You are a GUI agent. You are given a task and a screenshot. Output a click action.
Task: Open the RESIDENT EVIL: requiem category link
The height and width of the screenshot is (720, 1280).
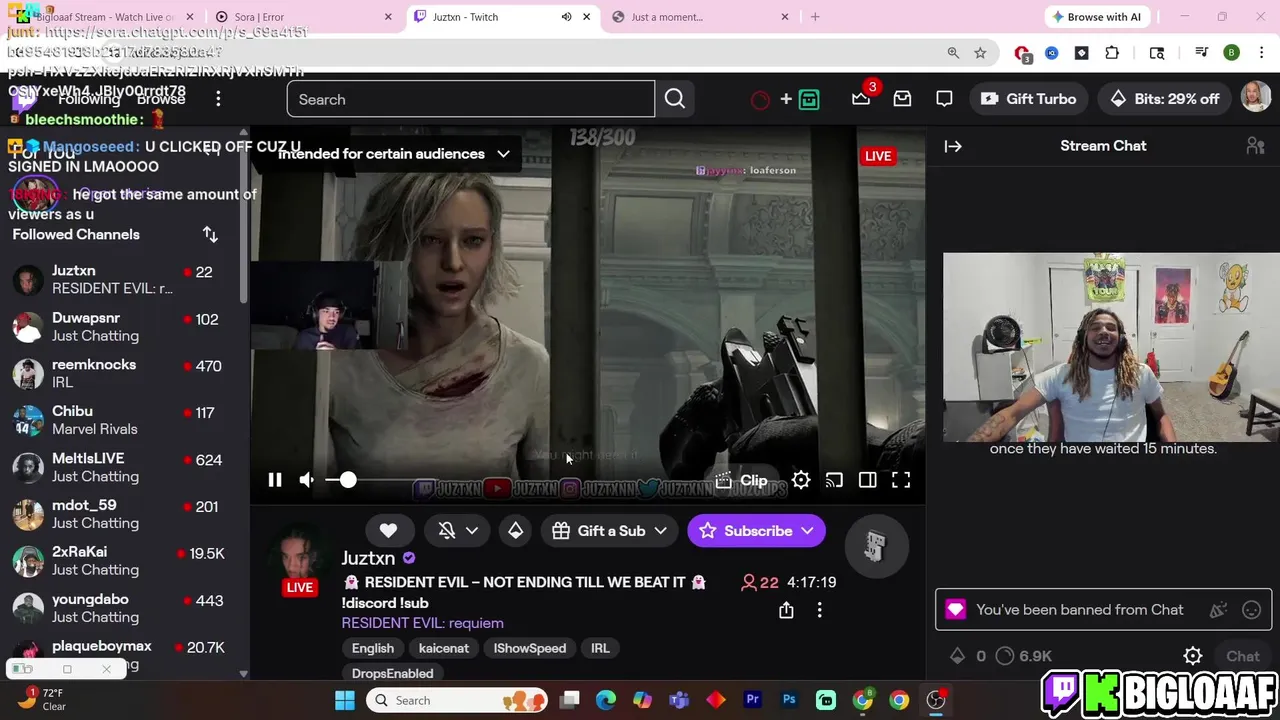(x=422, y=623)
